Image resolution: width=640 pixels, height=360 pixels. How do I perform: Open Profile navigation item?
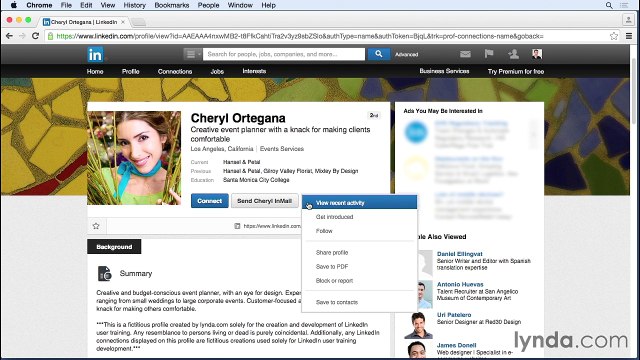coord(131,71)
